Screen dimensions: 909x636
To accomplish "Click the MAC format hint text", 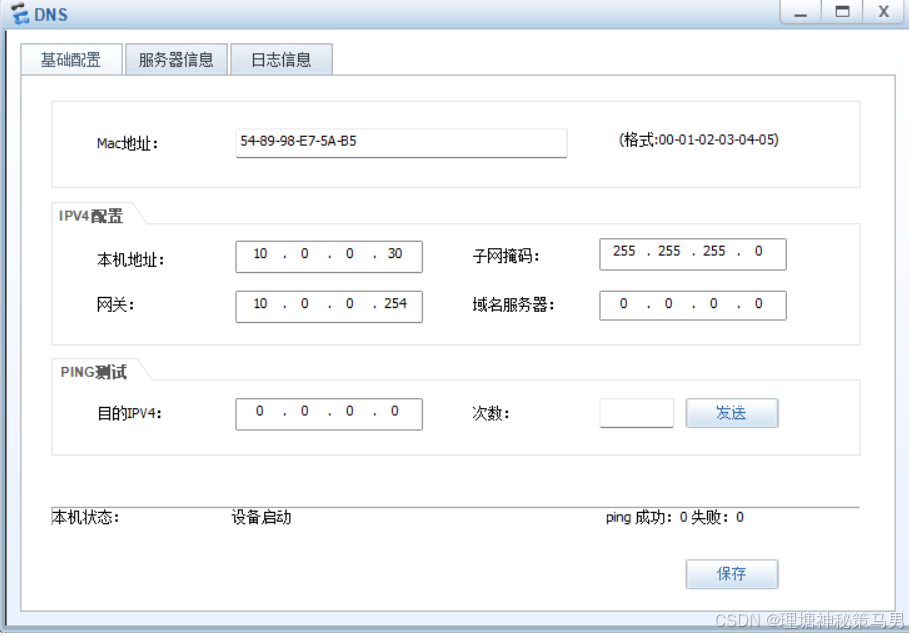I will point(699,139).
